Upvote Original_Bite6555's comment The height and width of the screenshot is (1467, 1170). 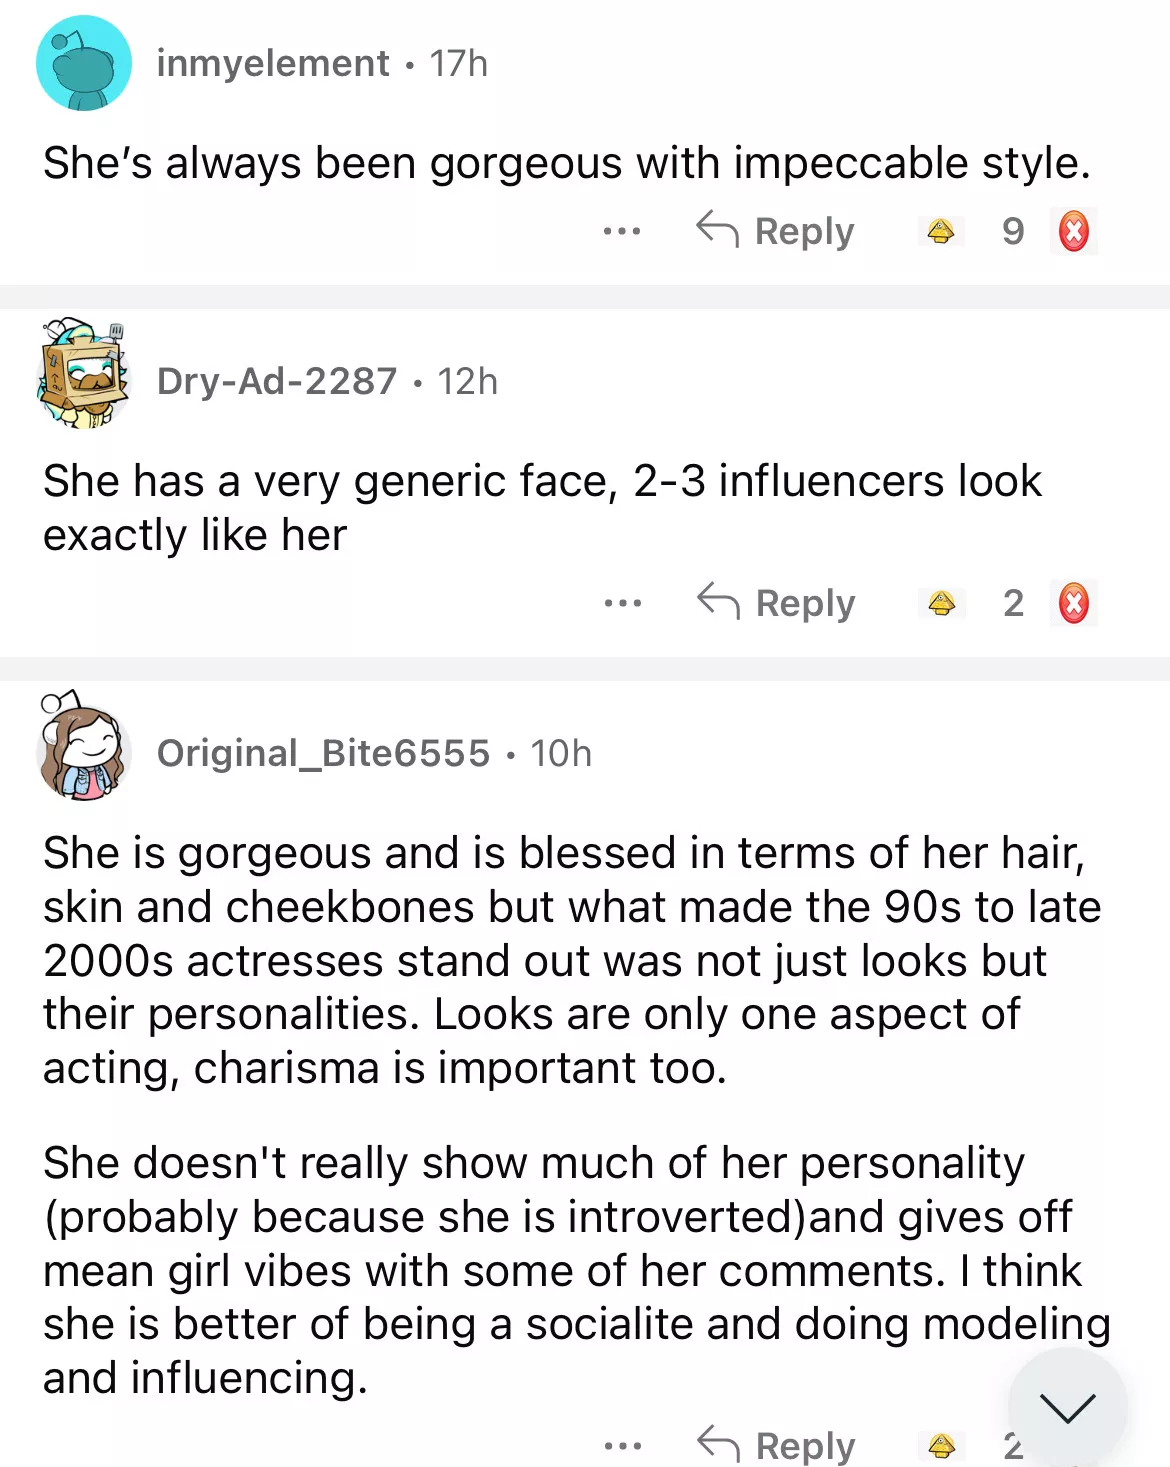[x=941, y=1445]
